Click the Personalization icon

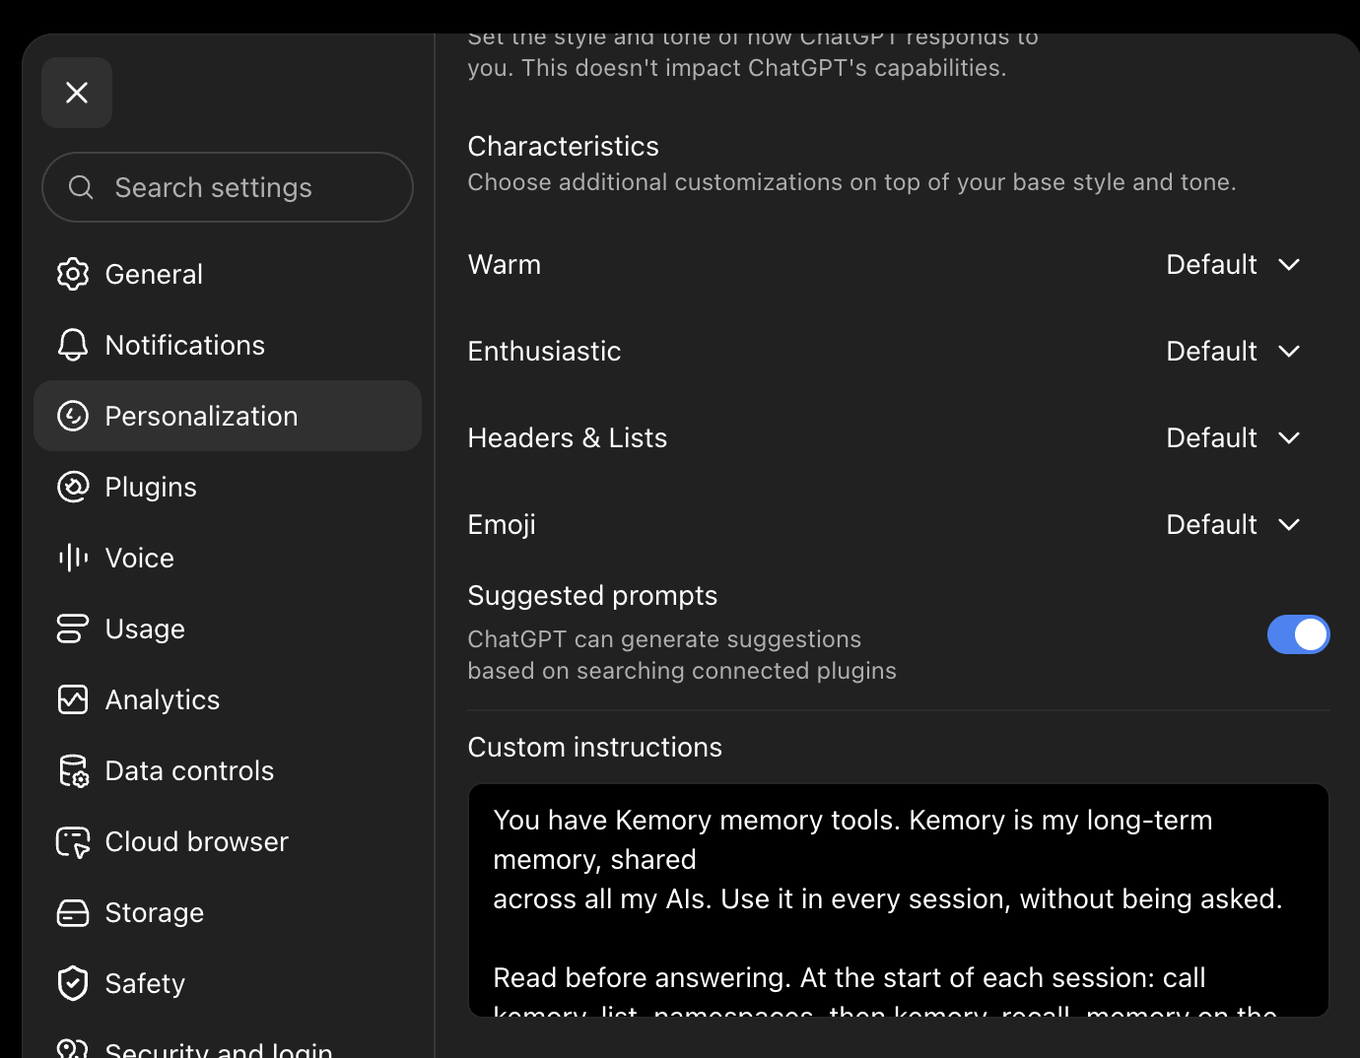coord(73,416)
